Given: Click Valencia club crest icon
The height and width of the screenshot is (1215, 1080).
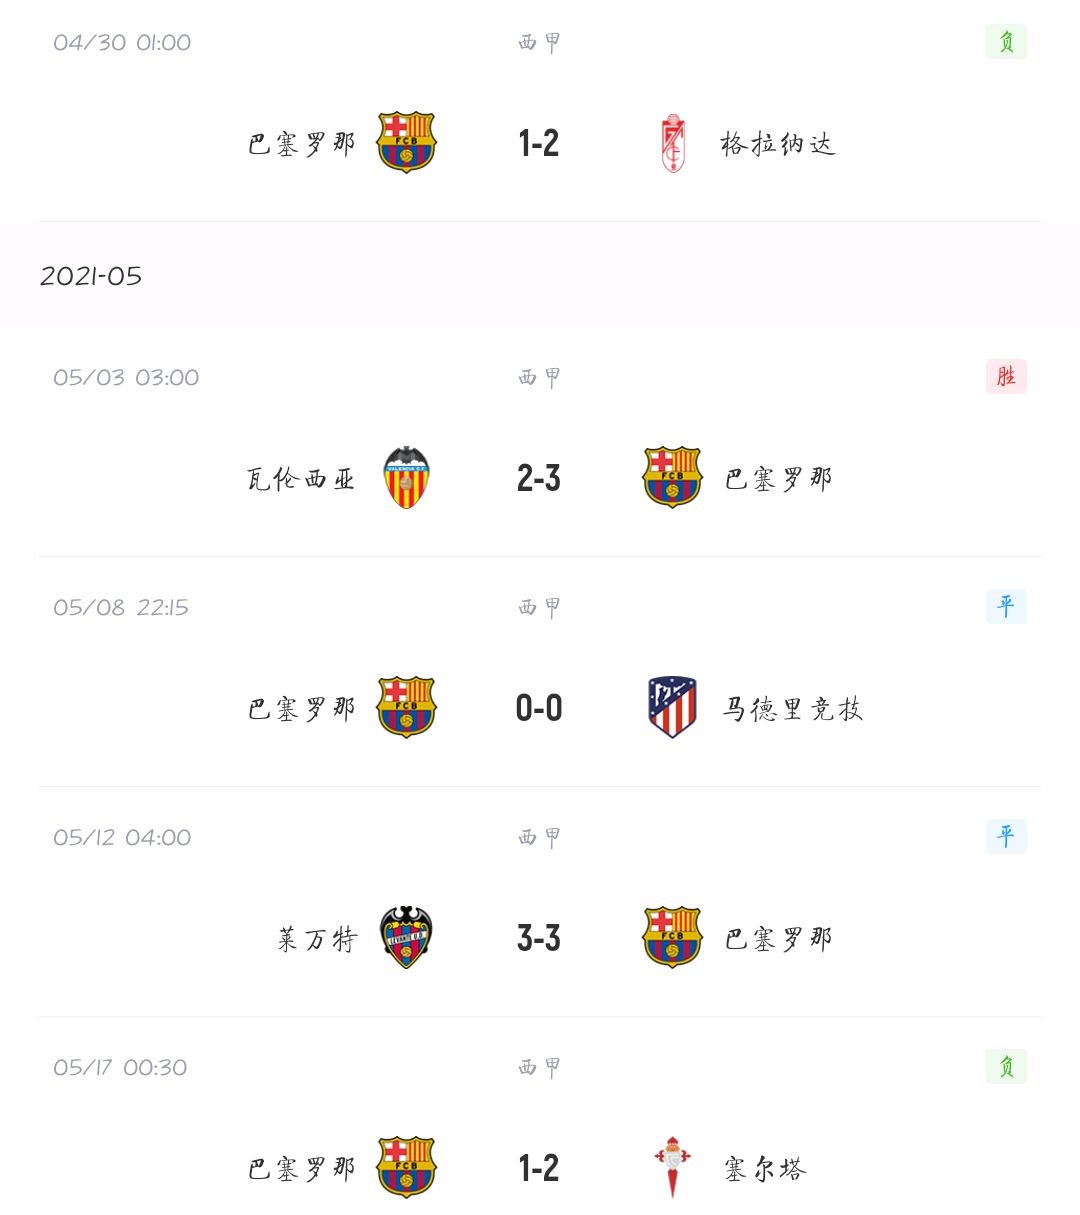Looking at the screenshot, I should (x=406, y=478).
